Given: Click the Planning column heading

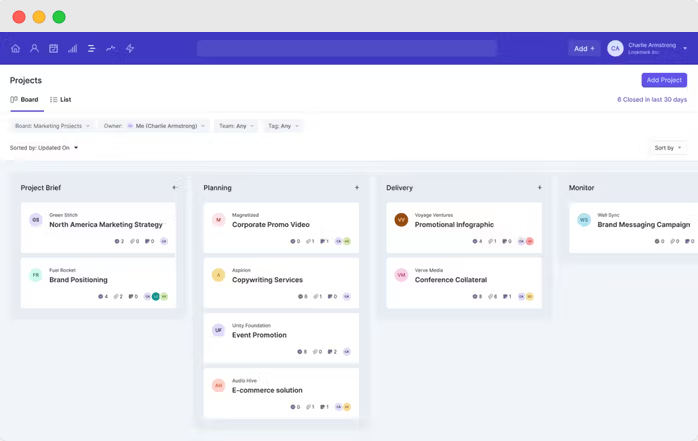Looking at the screenshot, I should click(217, 188).
